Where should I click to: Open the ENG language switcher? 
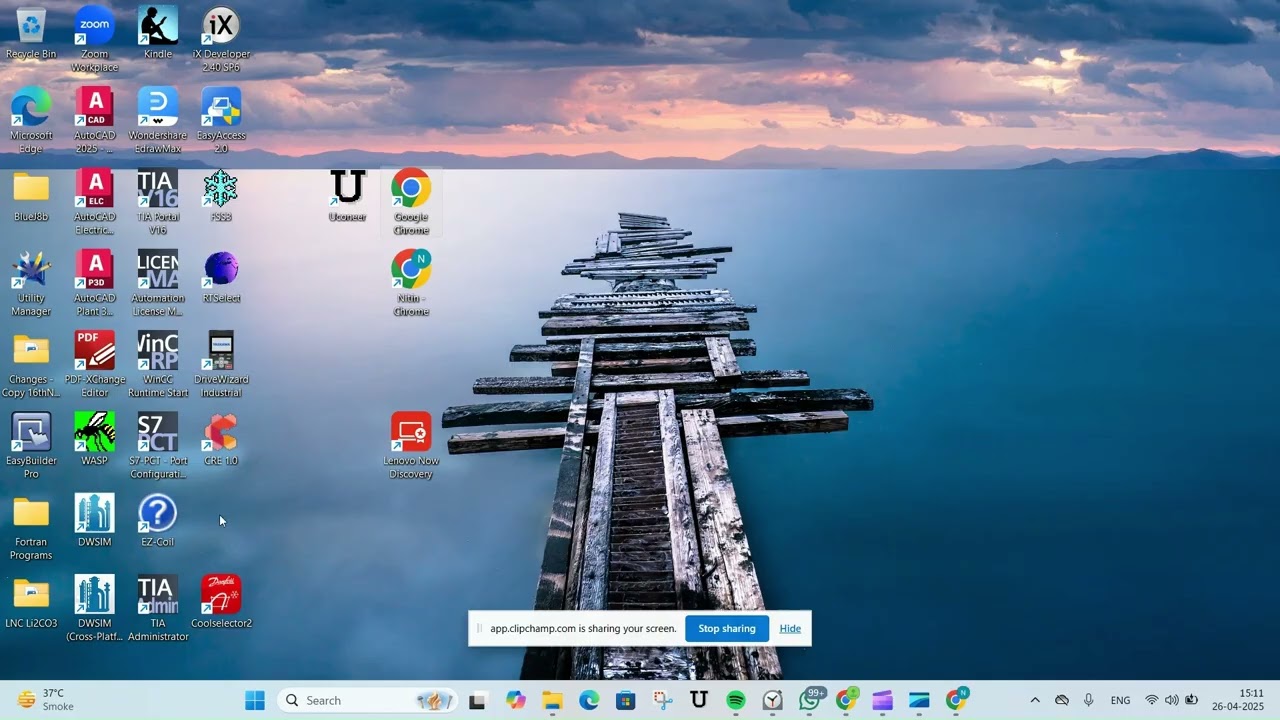1121,700
